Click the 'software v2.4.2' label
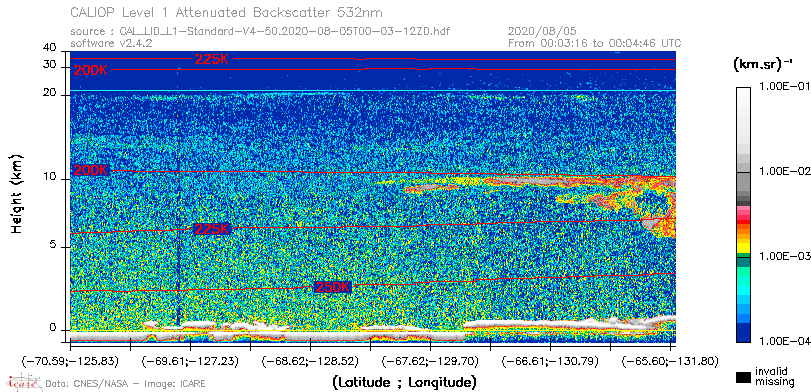 point(111,43)
